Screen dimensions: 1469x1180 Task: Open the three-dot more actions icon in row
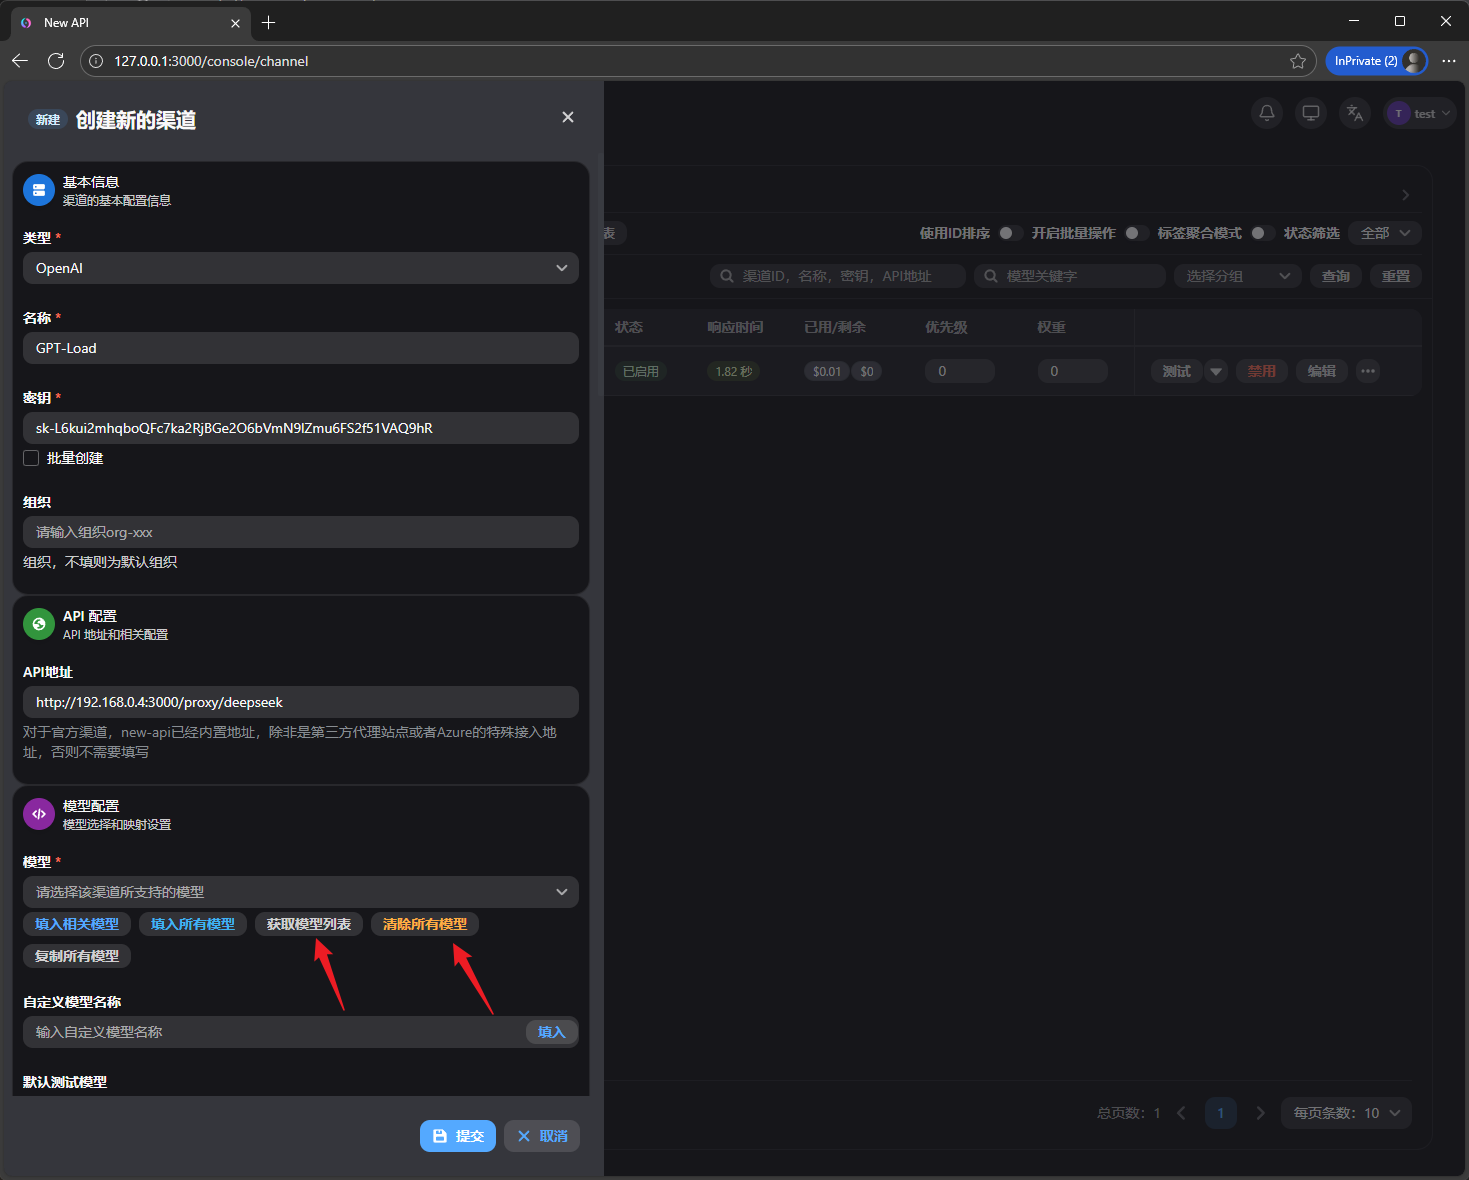coord(1368,371)
